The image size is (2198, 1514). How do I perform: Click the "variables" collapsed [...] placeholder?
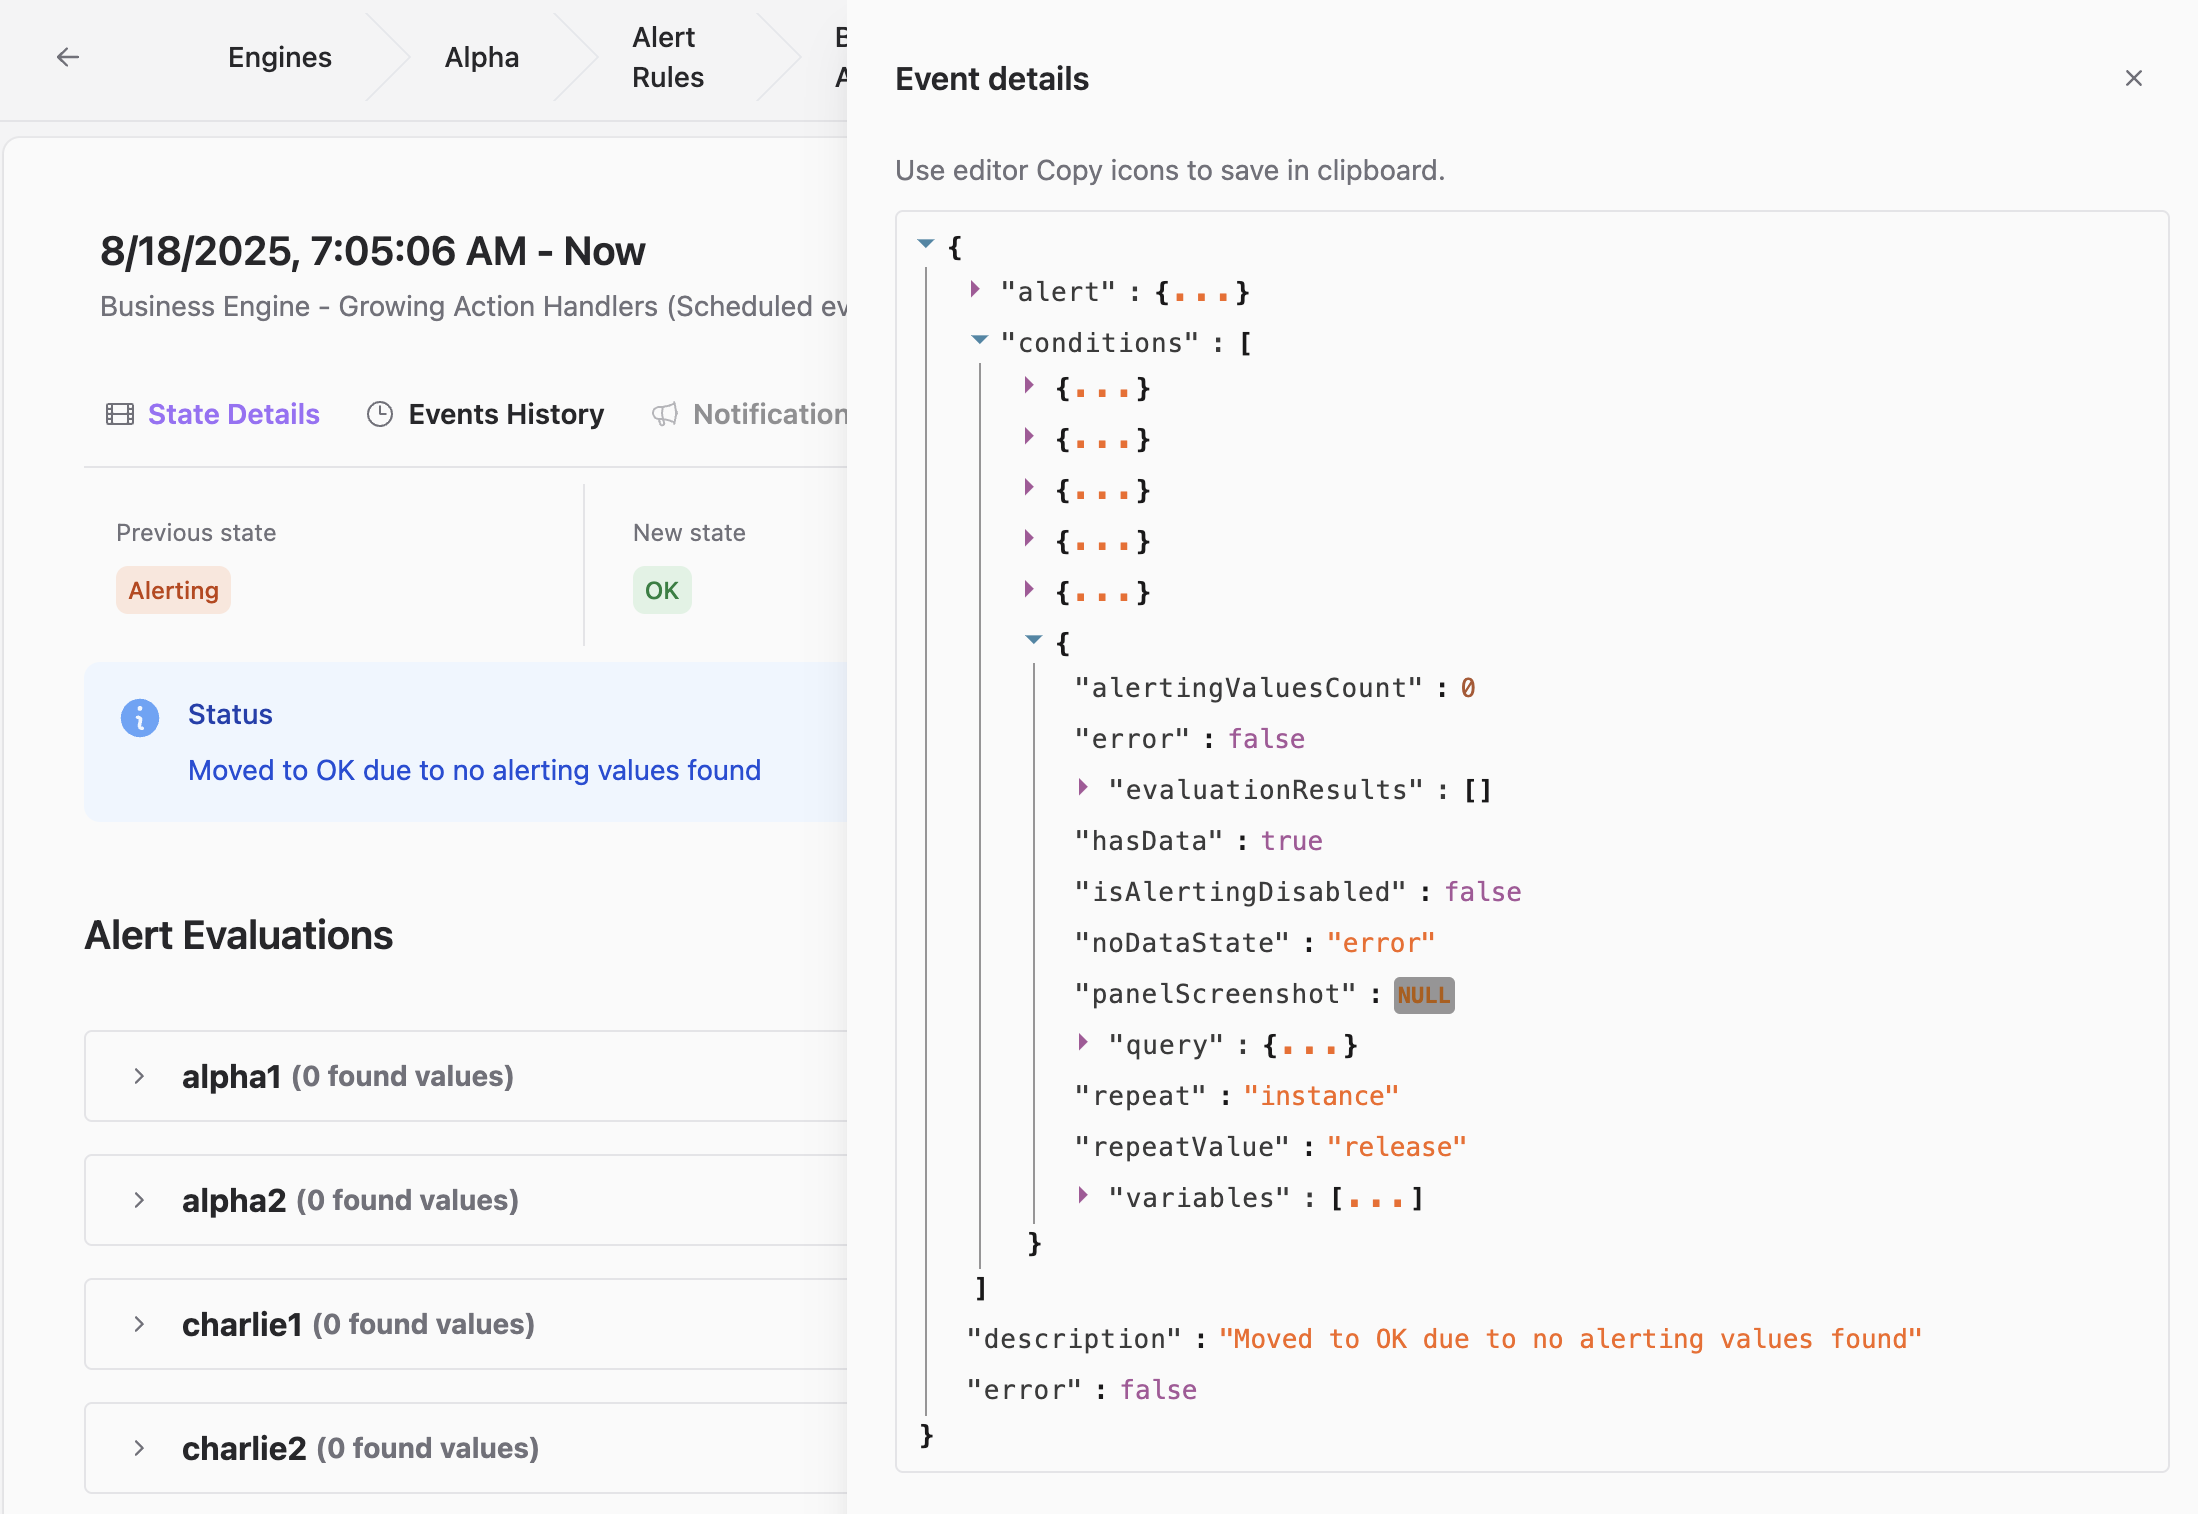[1376, 1198]
